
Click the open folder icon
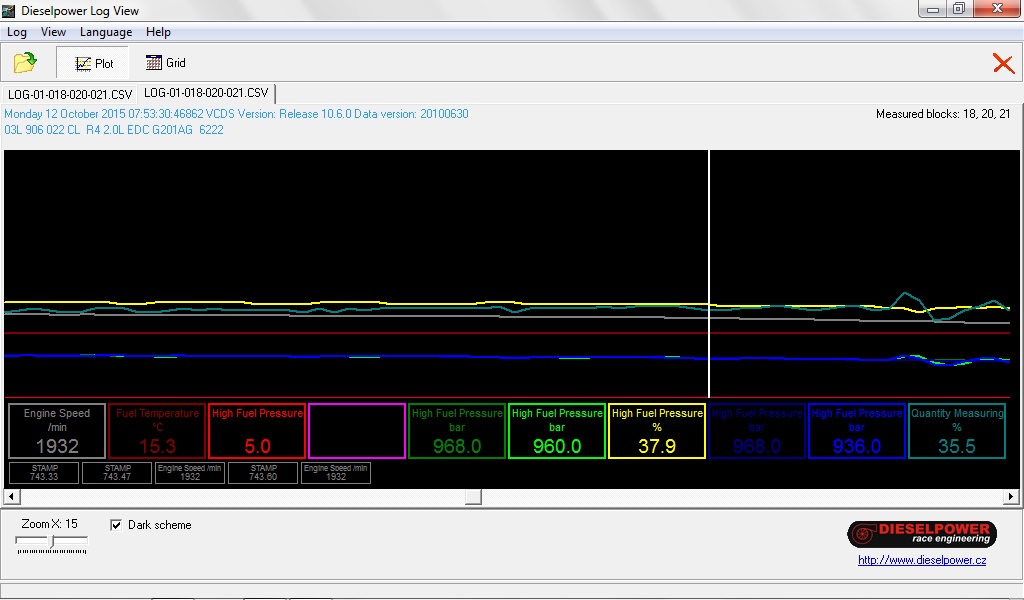(25, 63)
